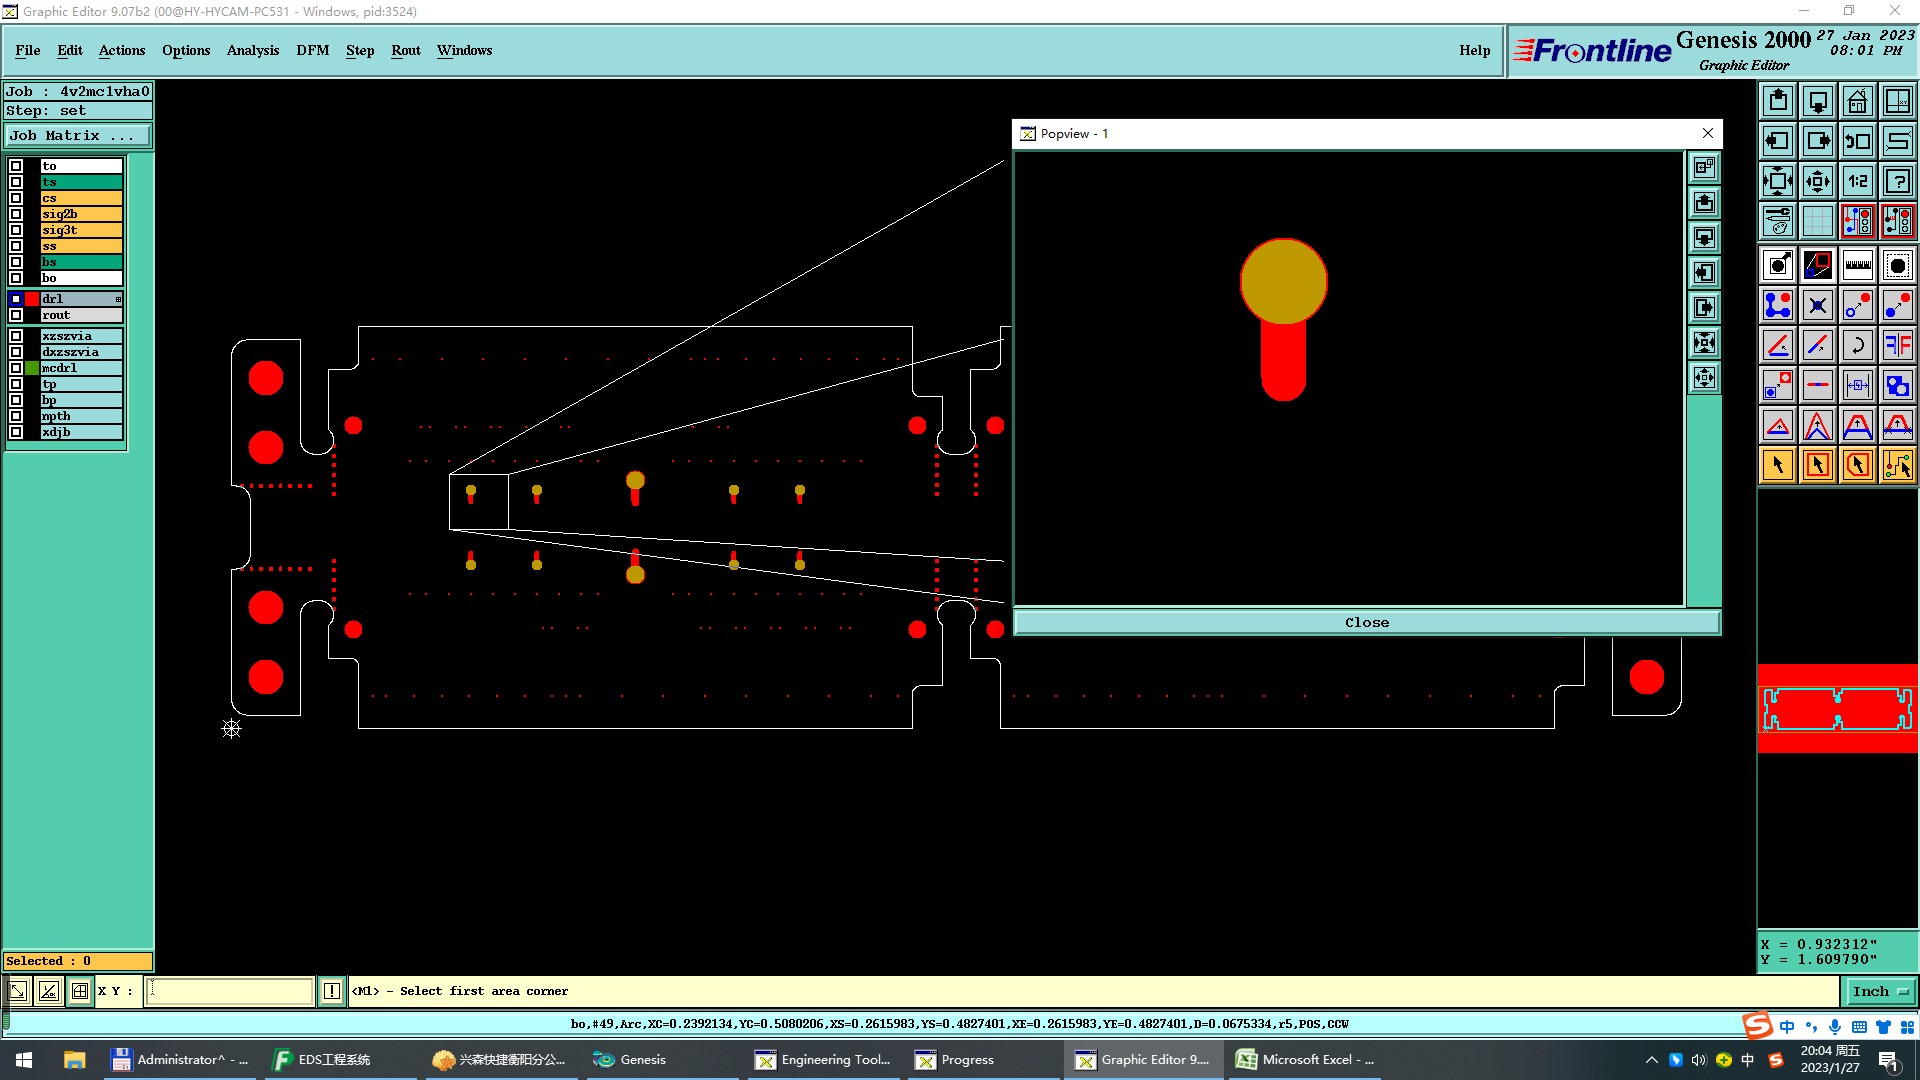Image resolution: width=1920 pixels, height=1080 pixels.
Task: Select the measure ruler tool
Action: click(1857, 265)
